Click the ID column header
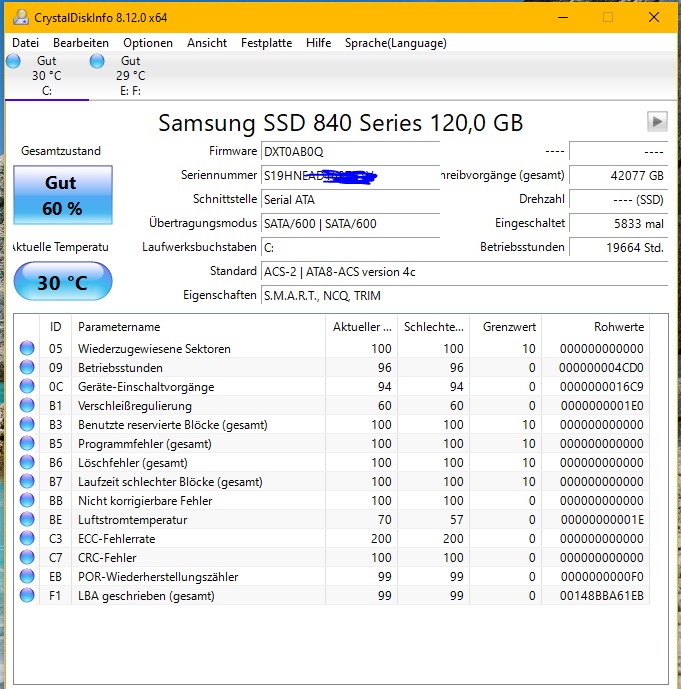Image resolution: width=681 pixels, height=689 pixels. pos(55,327)
